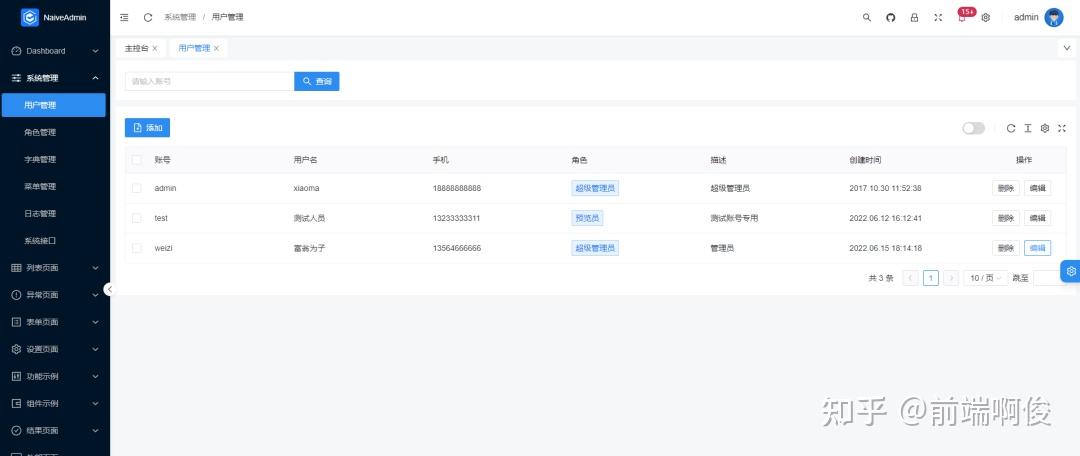Collapse the sidebar with the round arrow handle
The height and width of the screenshot is (456, 1080).
108,289
